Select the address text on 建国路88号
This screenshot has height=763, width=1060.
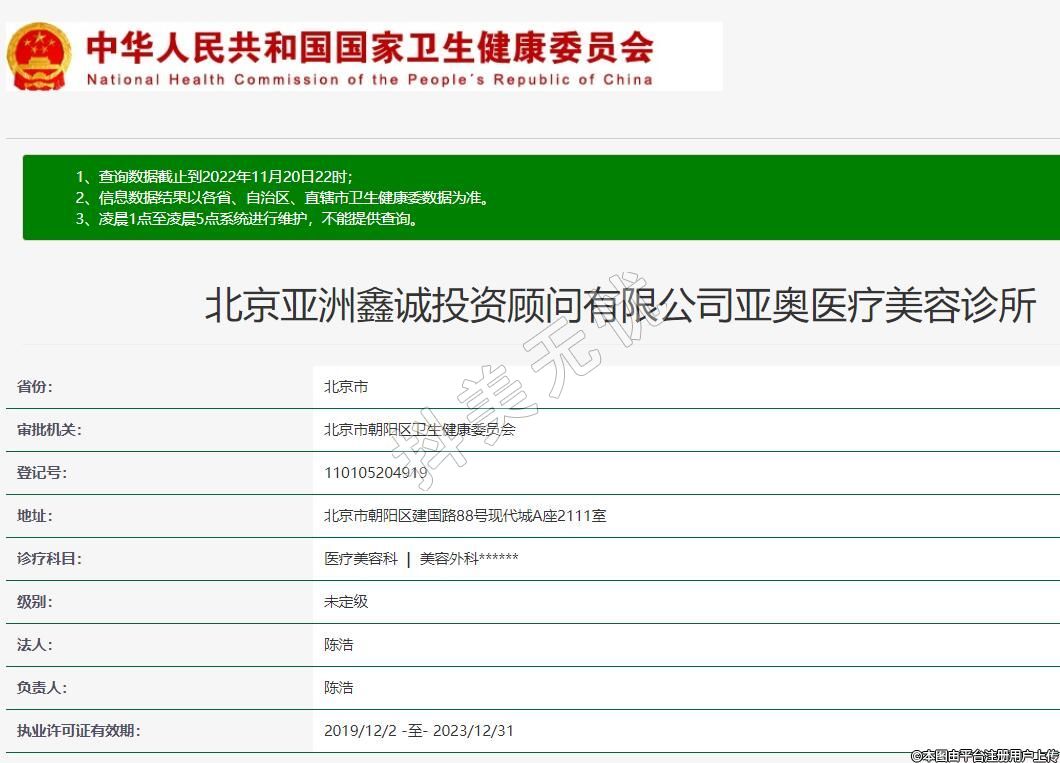pyautogui.click(x=465, y=516)
